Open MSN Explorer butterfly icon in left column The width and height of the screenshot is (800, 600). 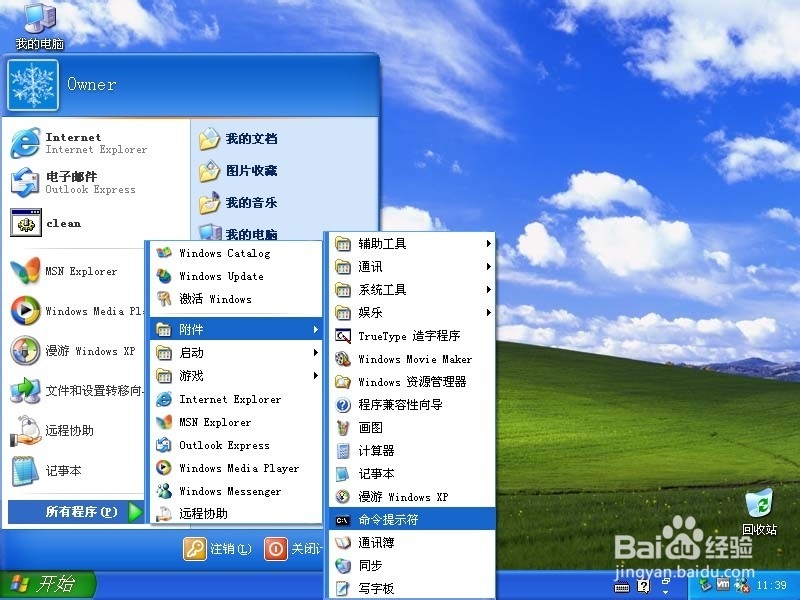click(x=26, y=271)
